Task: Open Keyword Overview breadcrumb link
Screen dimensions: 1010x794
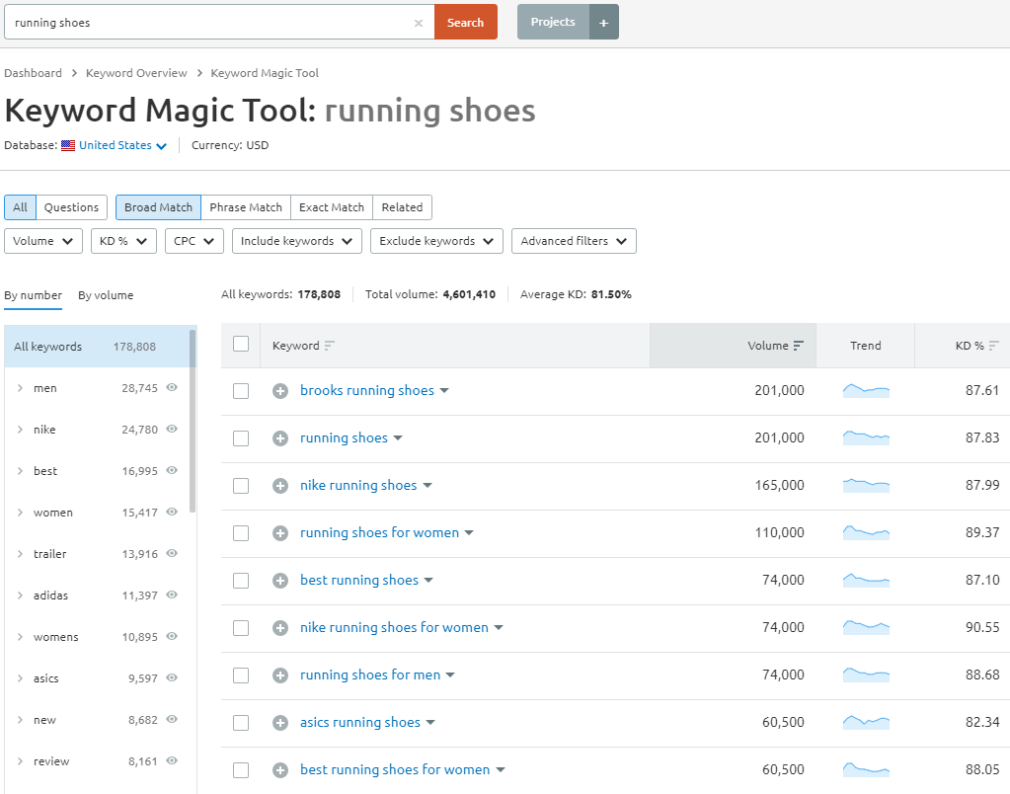Action: (x=137, y=73)
